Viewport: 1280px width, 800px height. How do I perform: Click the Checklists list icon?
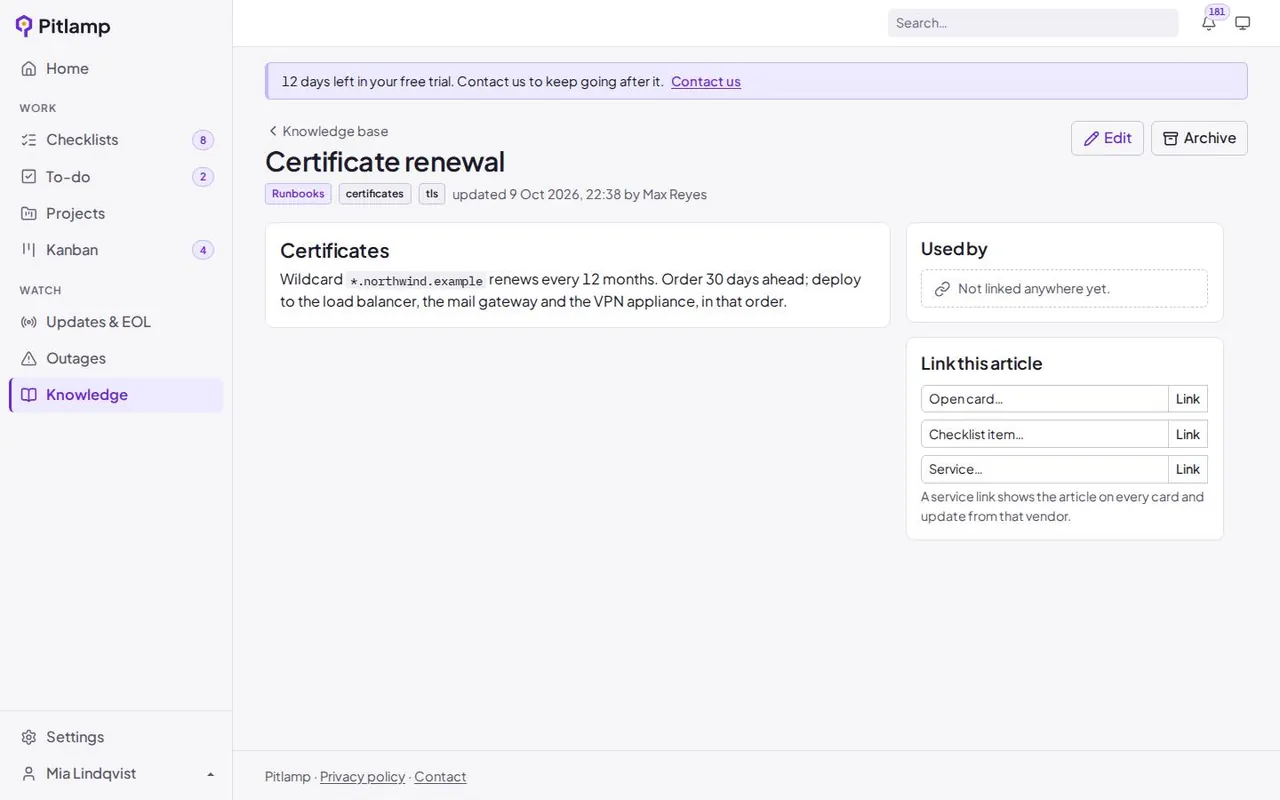pos(29,140)
